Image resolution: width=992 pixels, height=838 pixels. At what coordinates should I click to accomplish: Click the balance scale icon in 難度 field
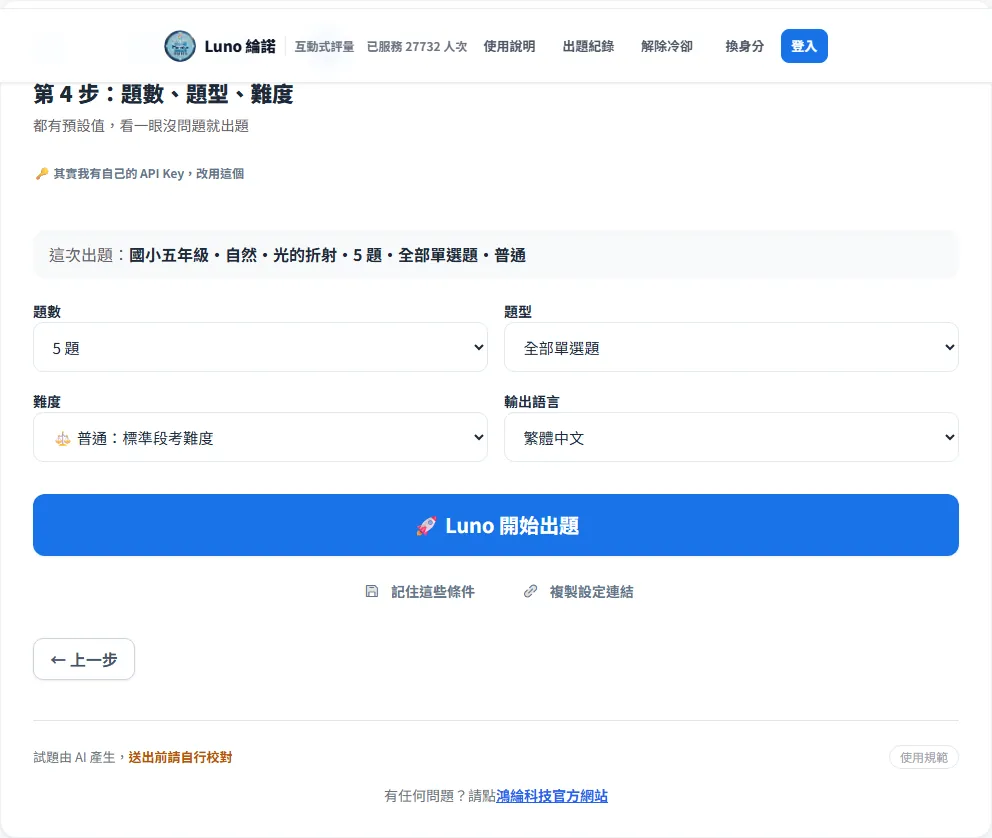click(x=63, y=438)
